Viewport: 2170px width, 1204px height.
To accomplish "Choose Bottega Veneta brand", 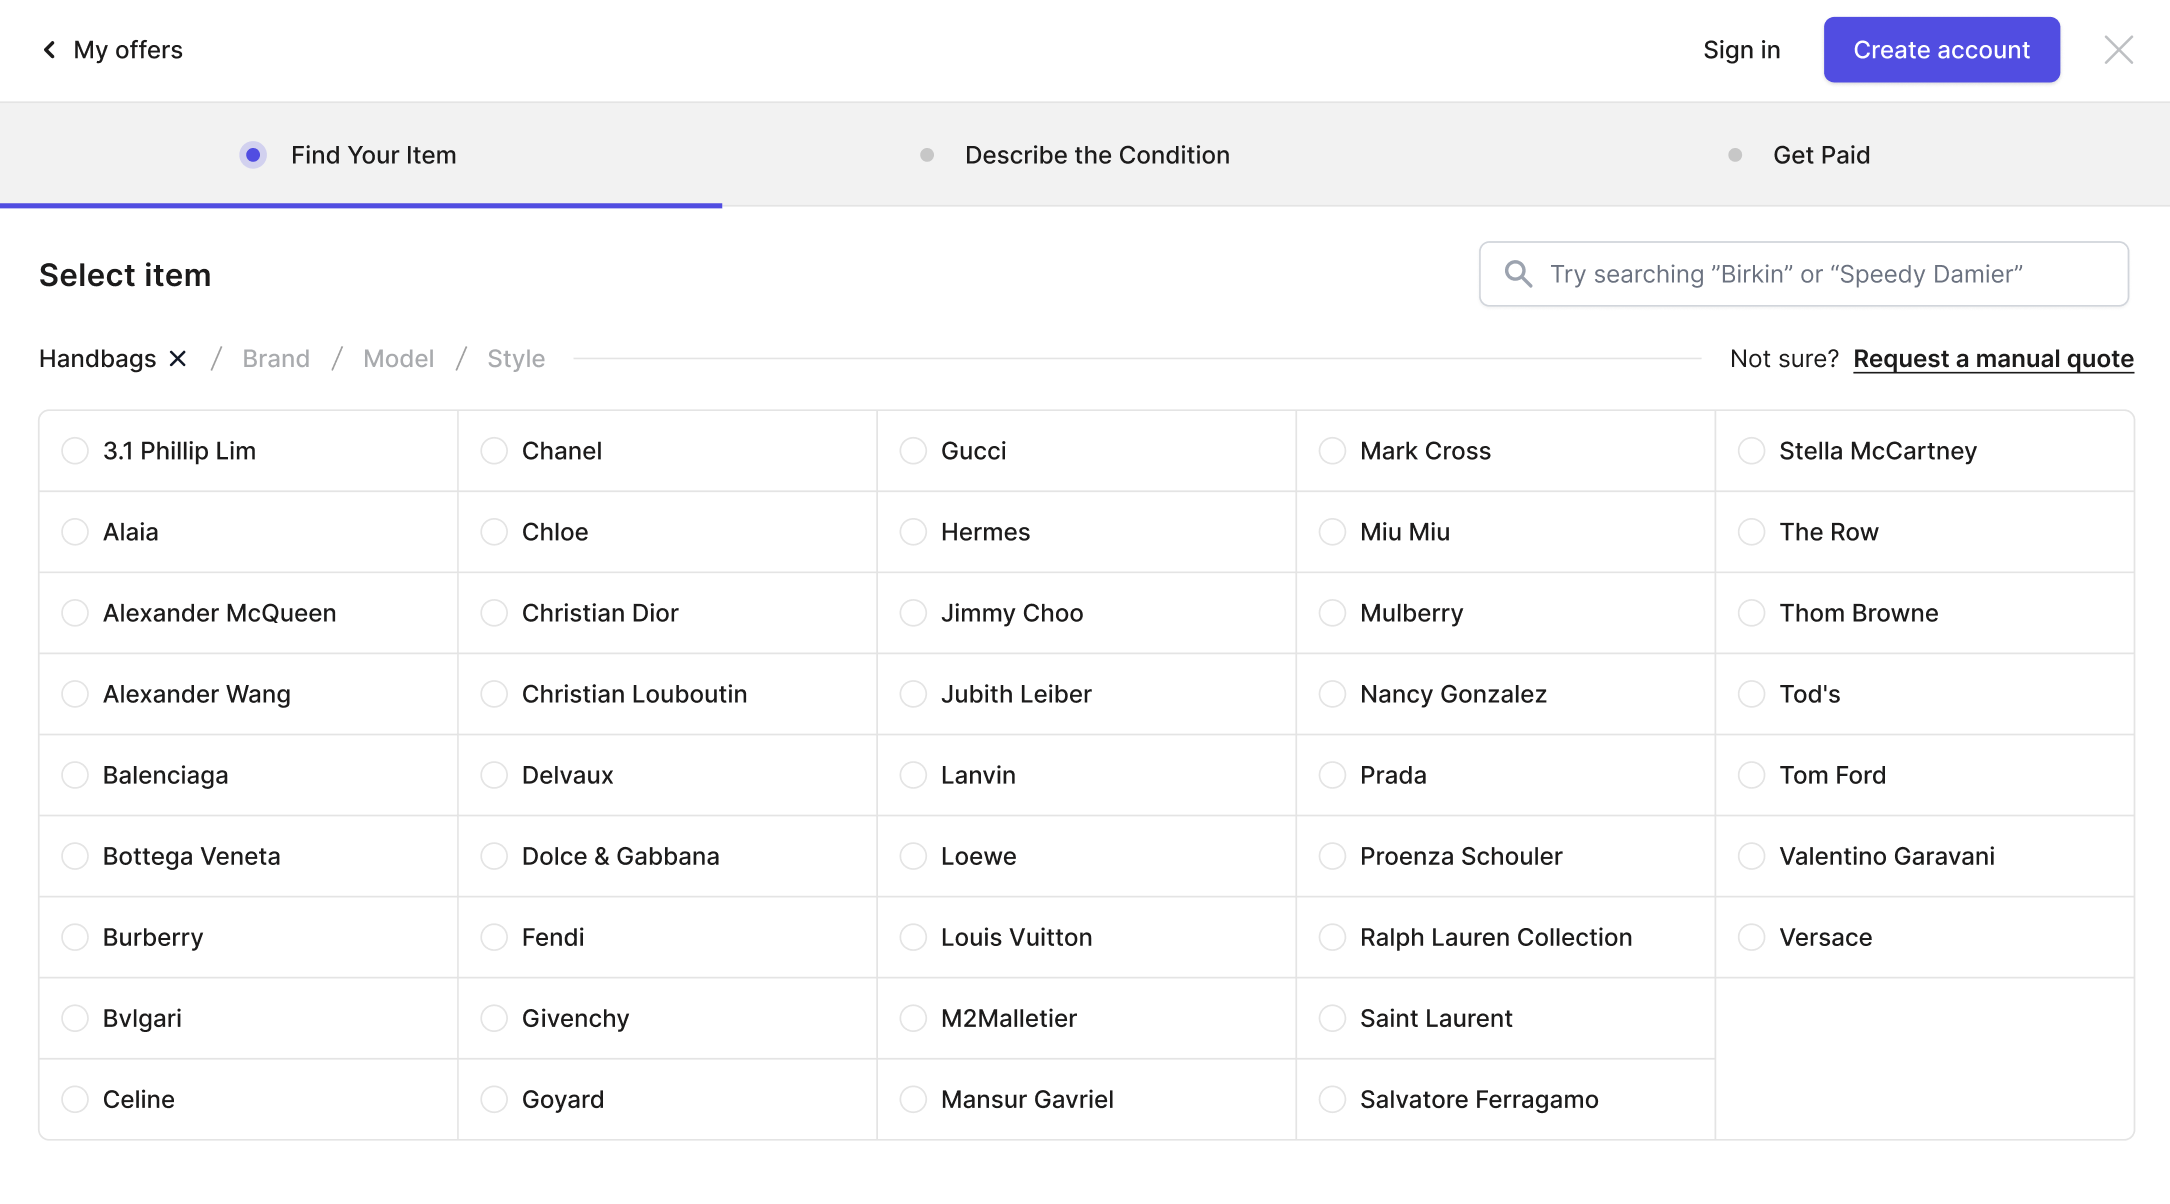I will tap(248, 856).
